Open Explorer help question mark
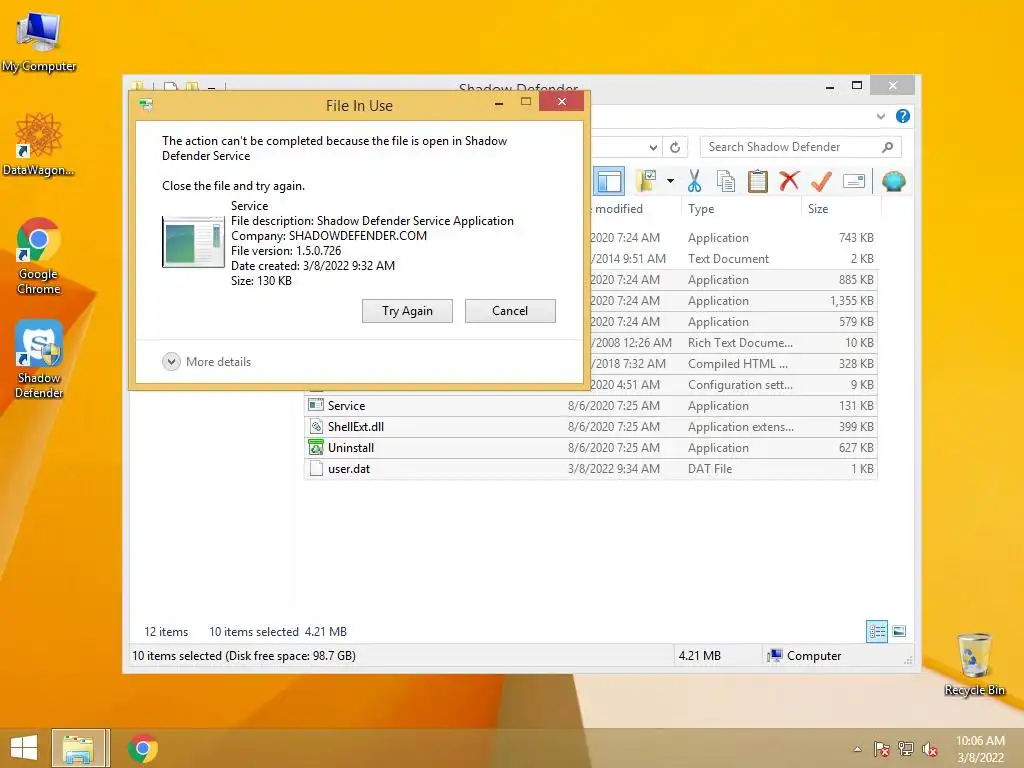This screenshot has height=768, width=1024. tap(903, 116)
